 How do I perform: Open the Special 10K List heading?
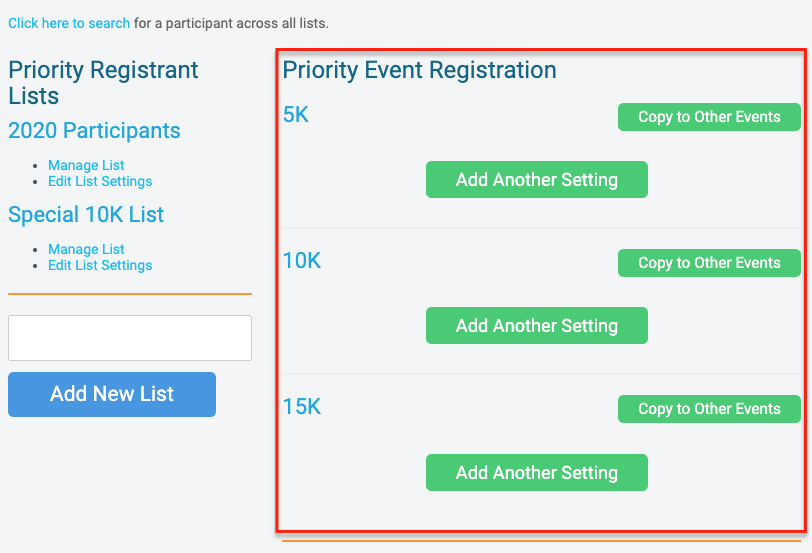pos(86,215)
